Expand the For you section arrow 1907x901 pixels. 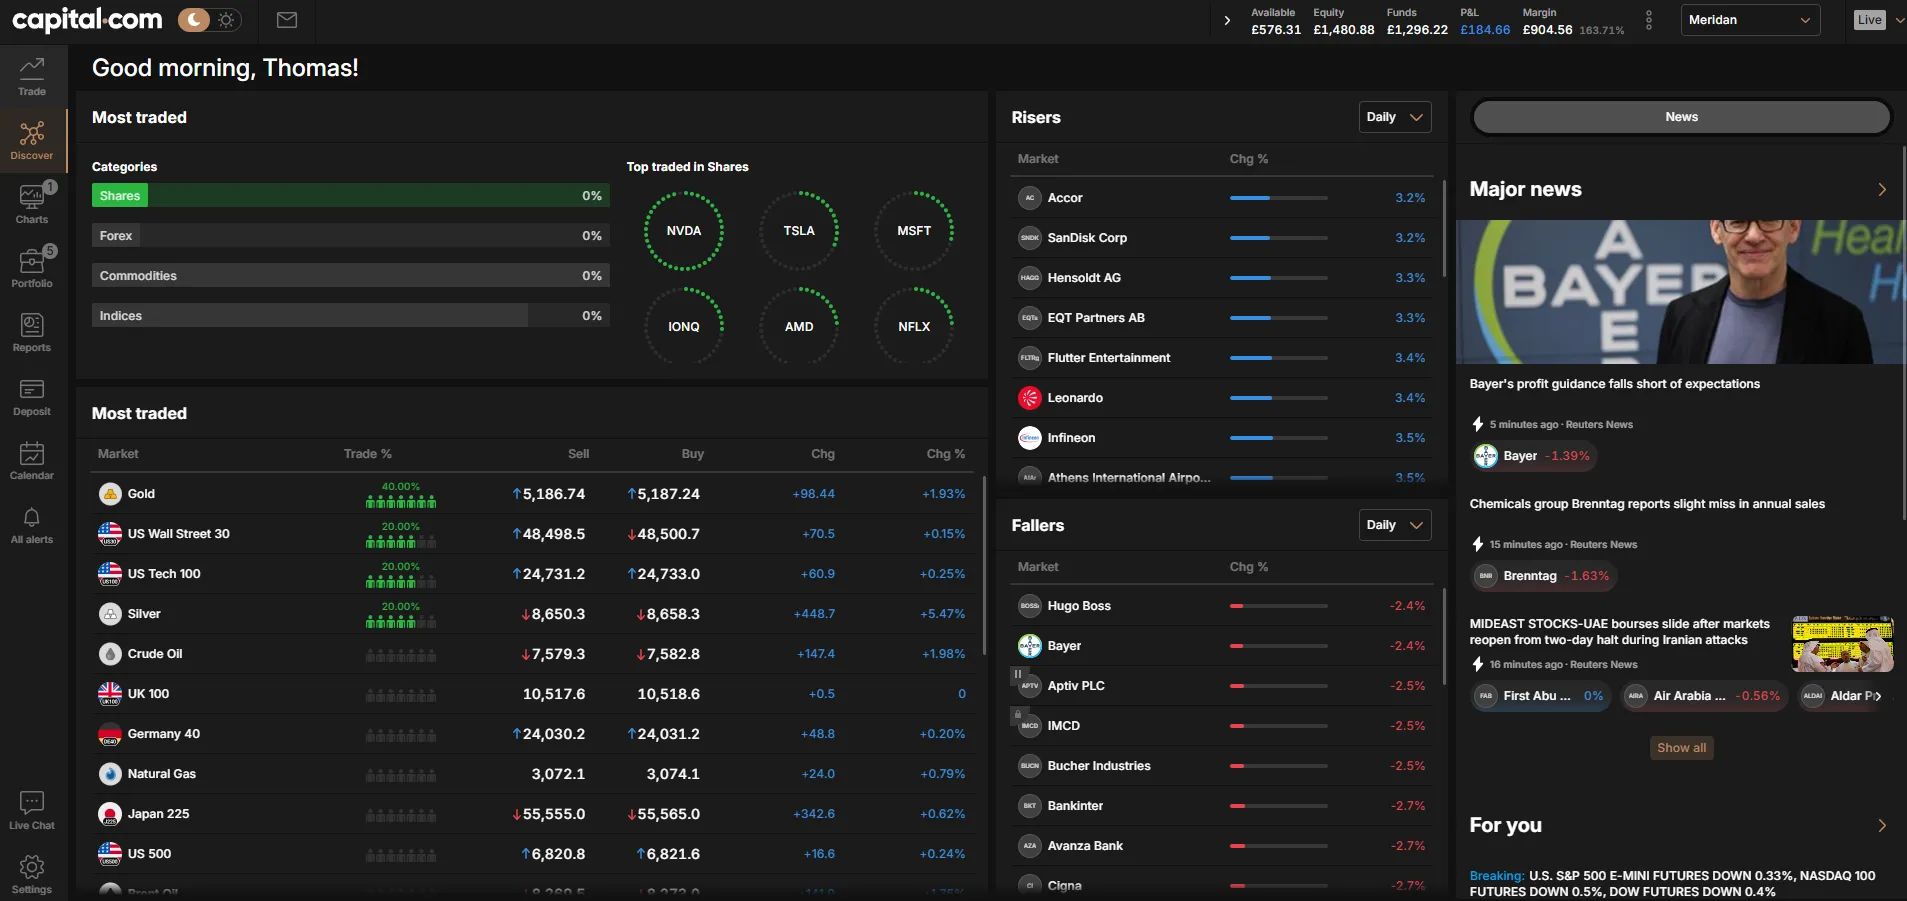pos(1882,825)
